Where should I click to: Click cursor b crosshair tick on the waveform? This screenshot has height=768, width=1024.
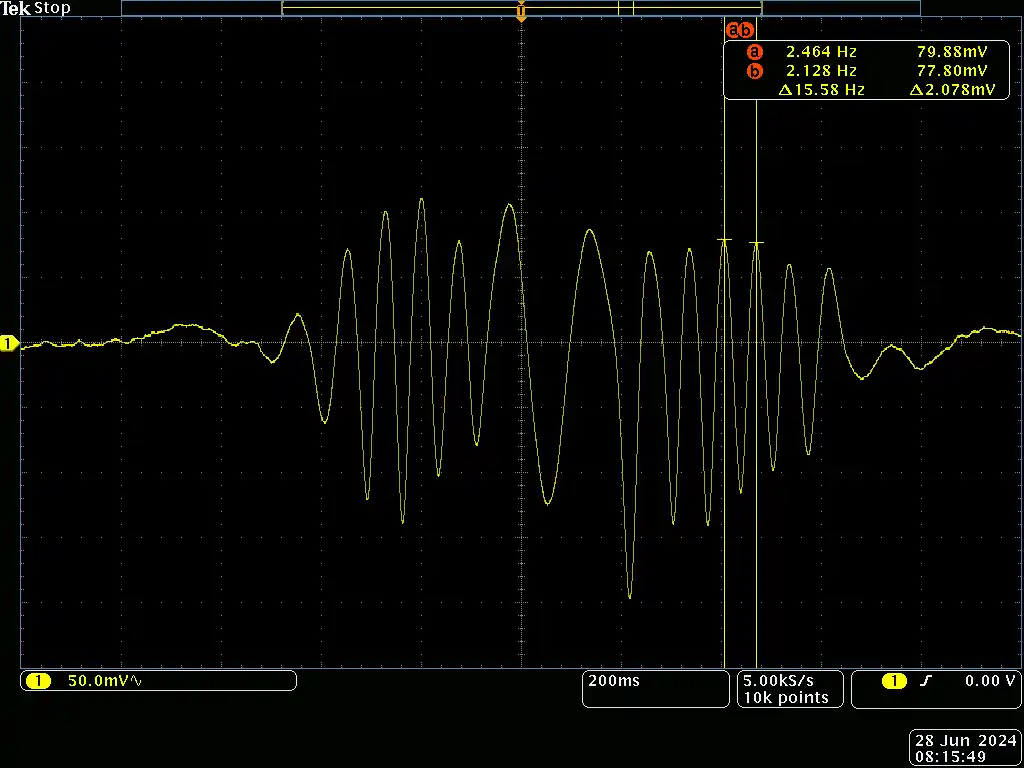tap(756, 244)
